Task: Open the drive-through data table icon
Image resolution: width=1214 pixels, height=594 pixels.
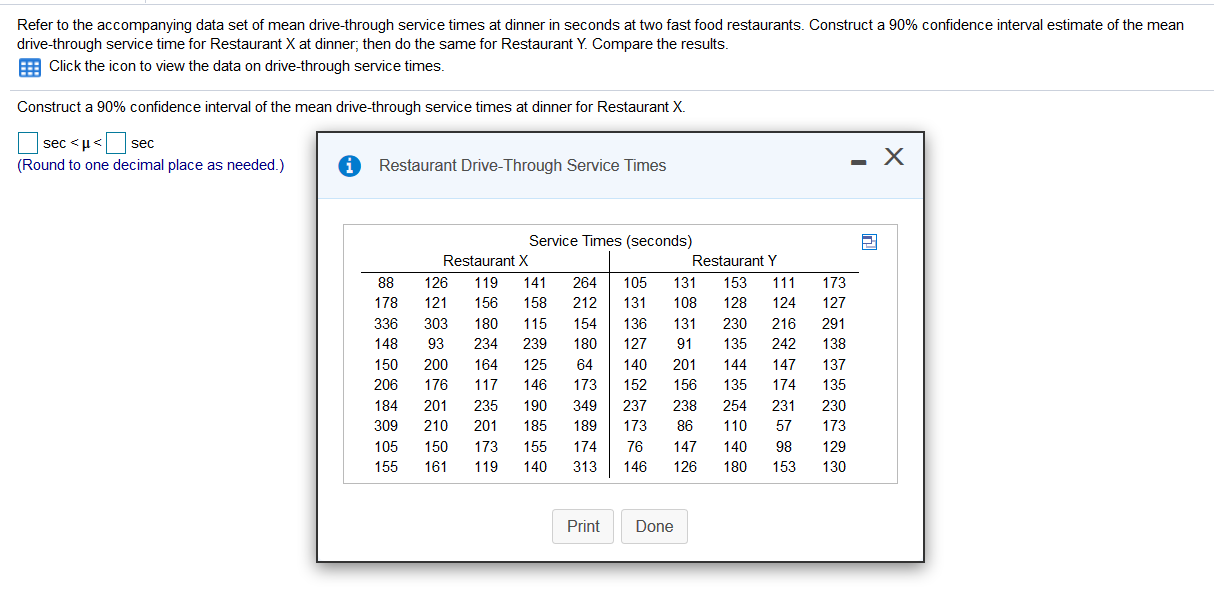Action: coord(29,67)
